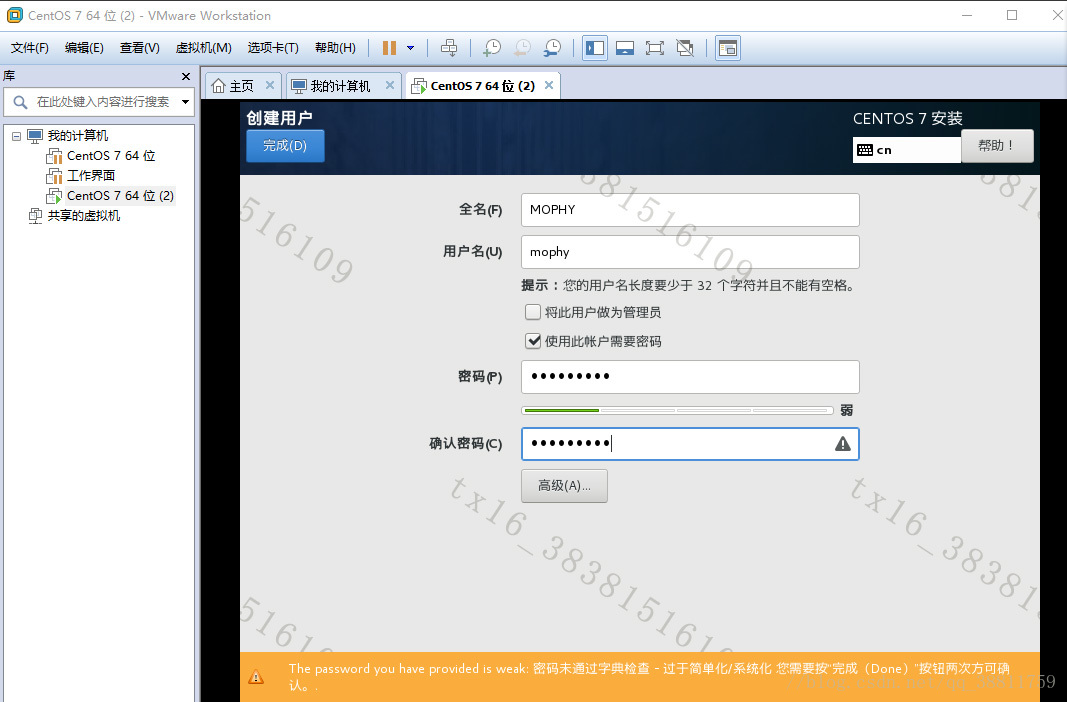Open the 编辑(E) menu

[x=84, y=48]
